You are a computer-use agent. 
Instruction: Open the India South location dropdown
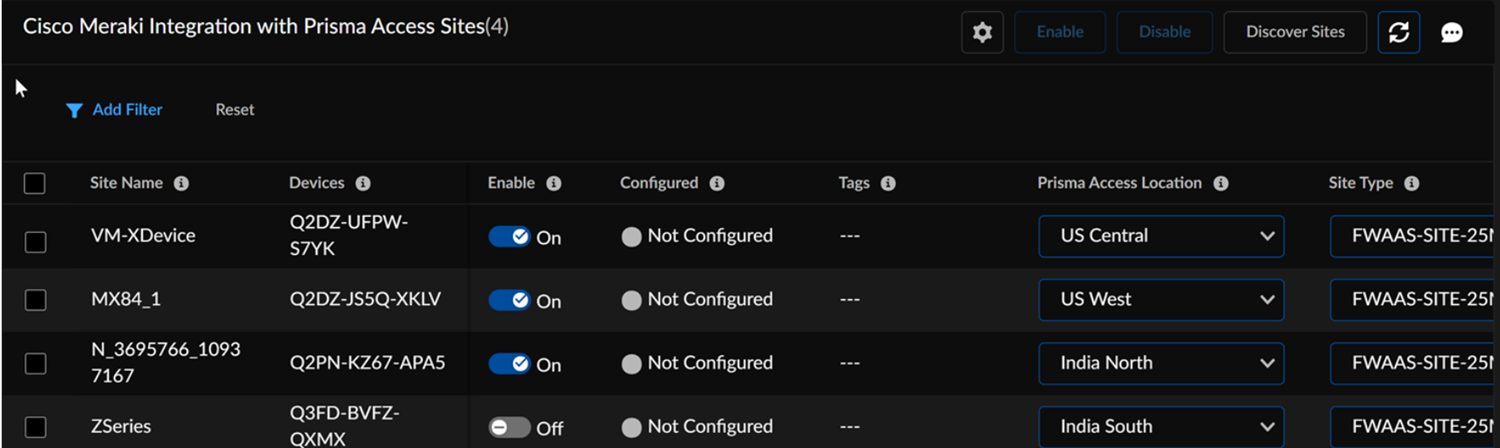tap(1161, 426)
